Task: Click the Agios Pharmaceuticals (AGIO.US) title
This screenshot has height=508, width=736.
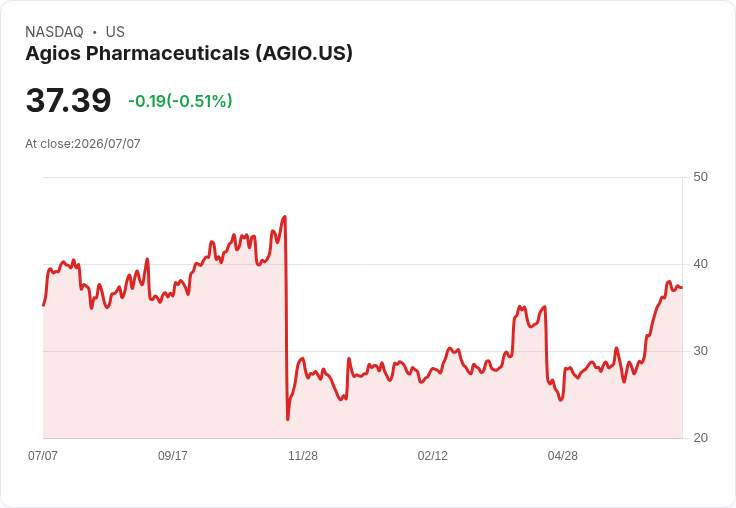Action: tap(189, 53)
